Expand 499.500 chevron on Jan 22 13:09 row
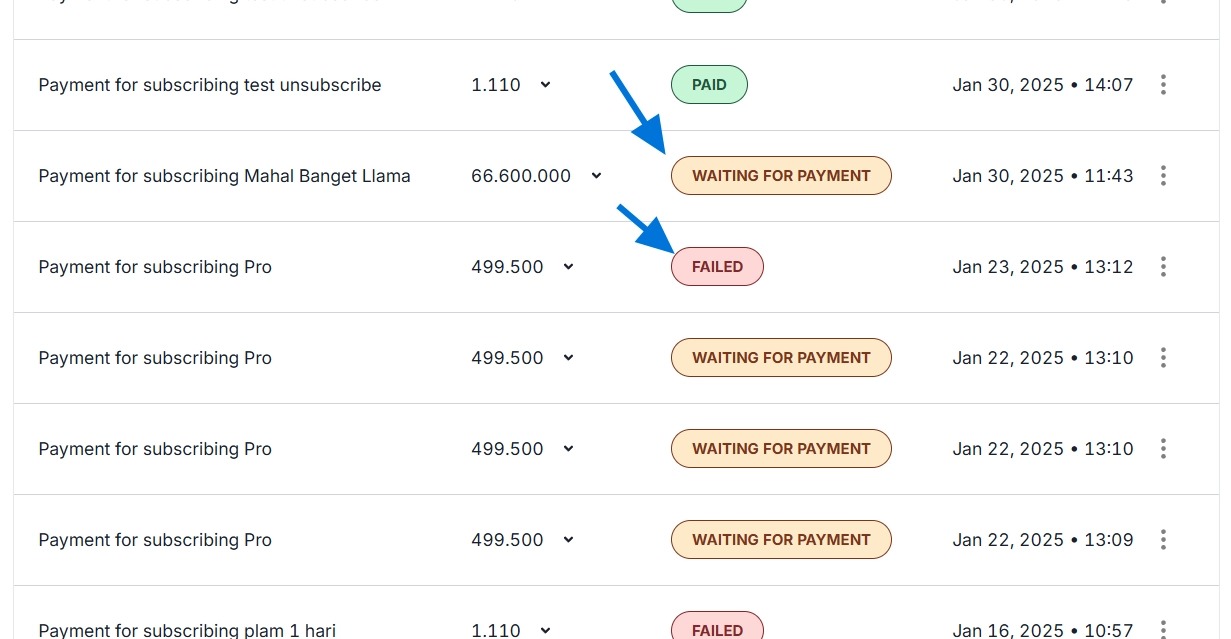This screenshot has height=639, width=1231. pyautogui.click(x=568, y=540)
